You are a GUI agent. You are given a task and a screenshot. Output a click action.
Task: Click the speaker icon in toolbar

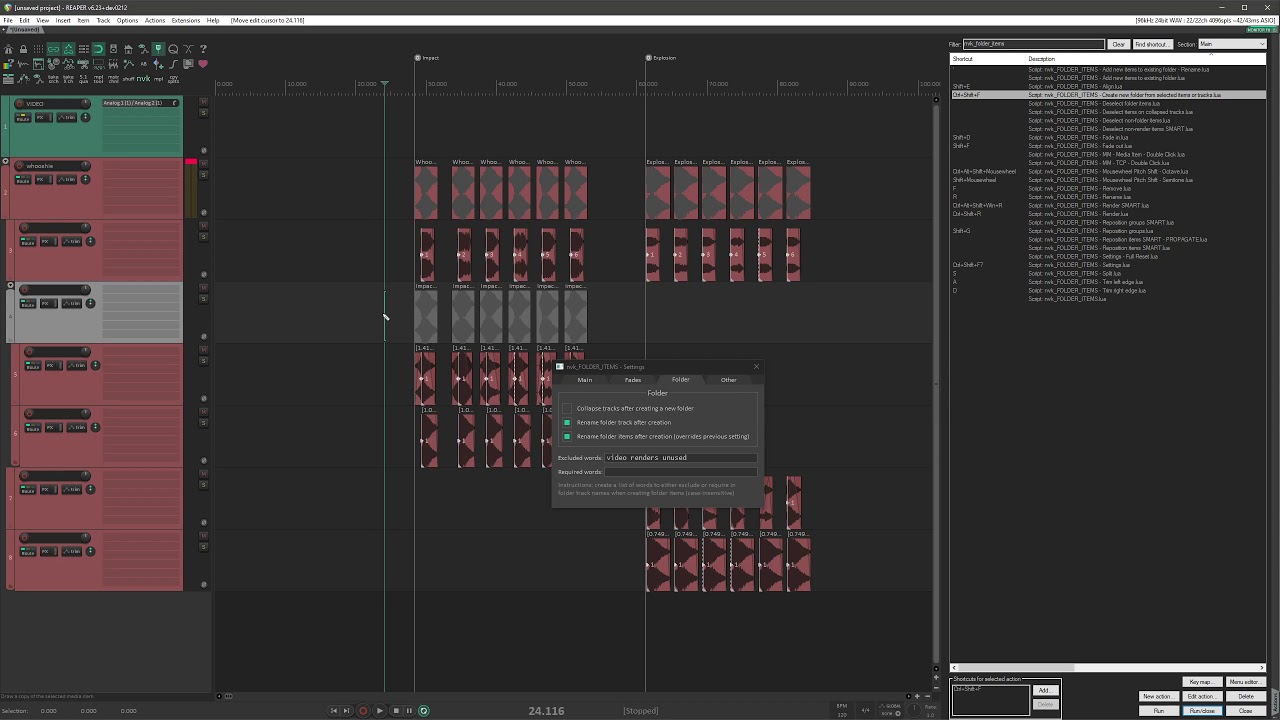point(113,49)
